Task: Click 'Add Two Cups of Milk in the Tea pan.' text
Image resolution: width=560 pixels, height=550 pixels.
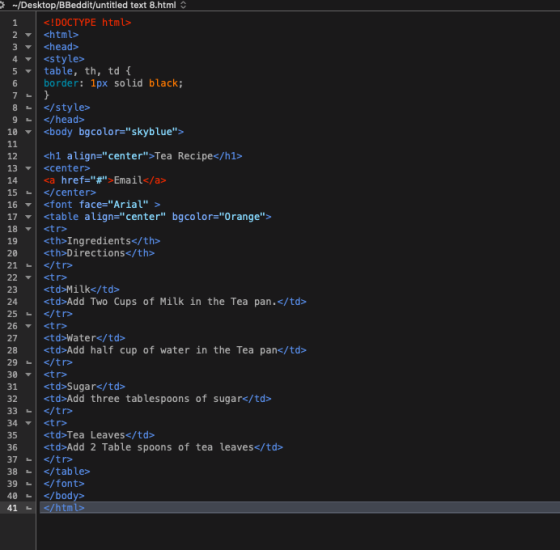Action: point(172,302)
